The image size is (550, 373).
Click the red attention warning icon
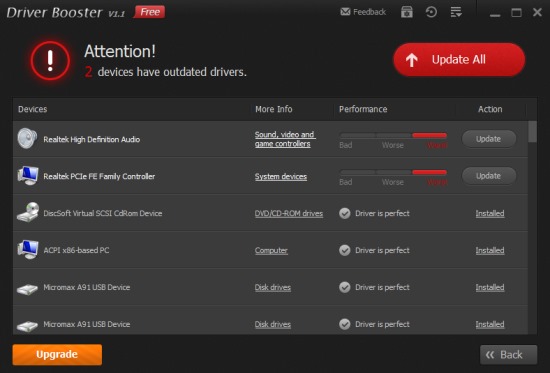tap(50, 61)
